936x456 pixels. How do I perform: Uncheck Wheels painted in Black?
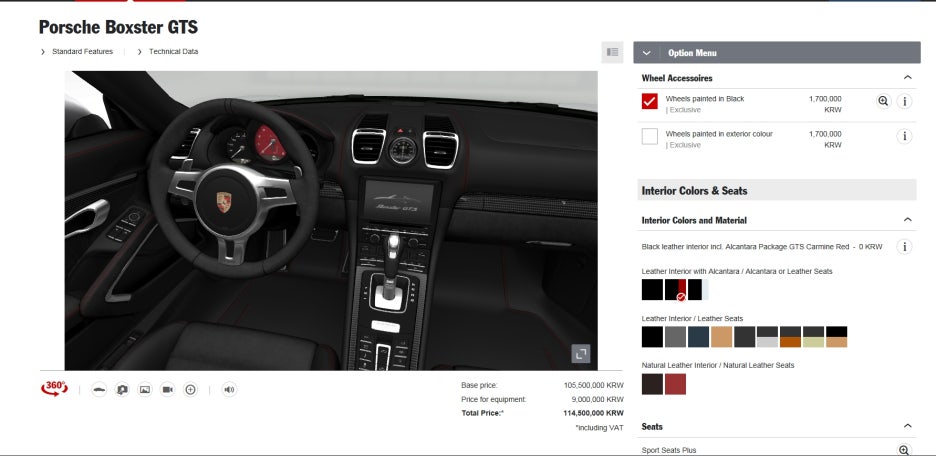(649, 101)
